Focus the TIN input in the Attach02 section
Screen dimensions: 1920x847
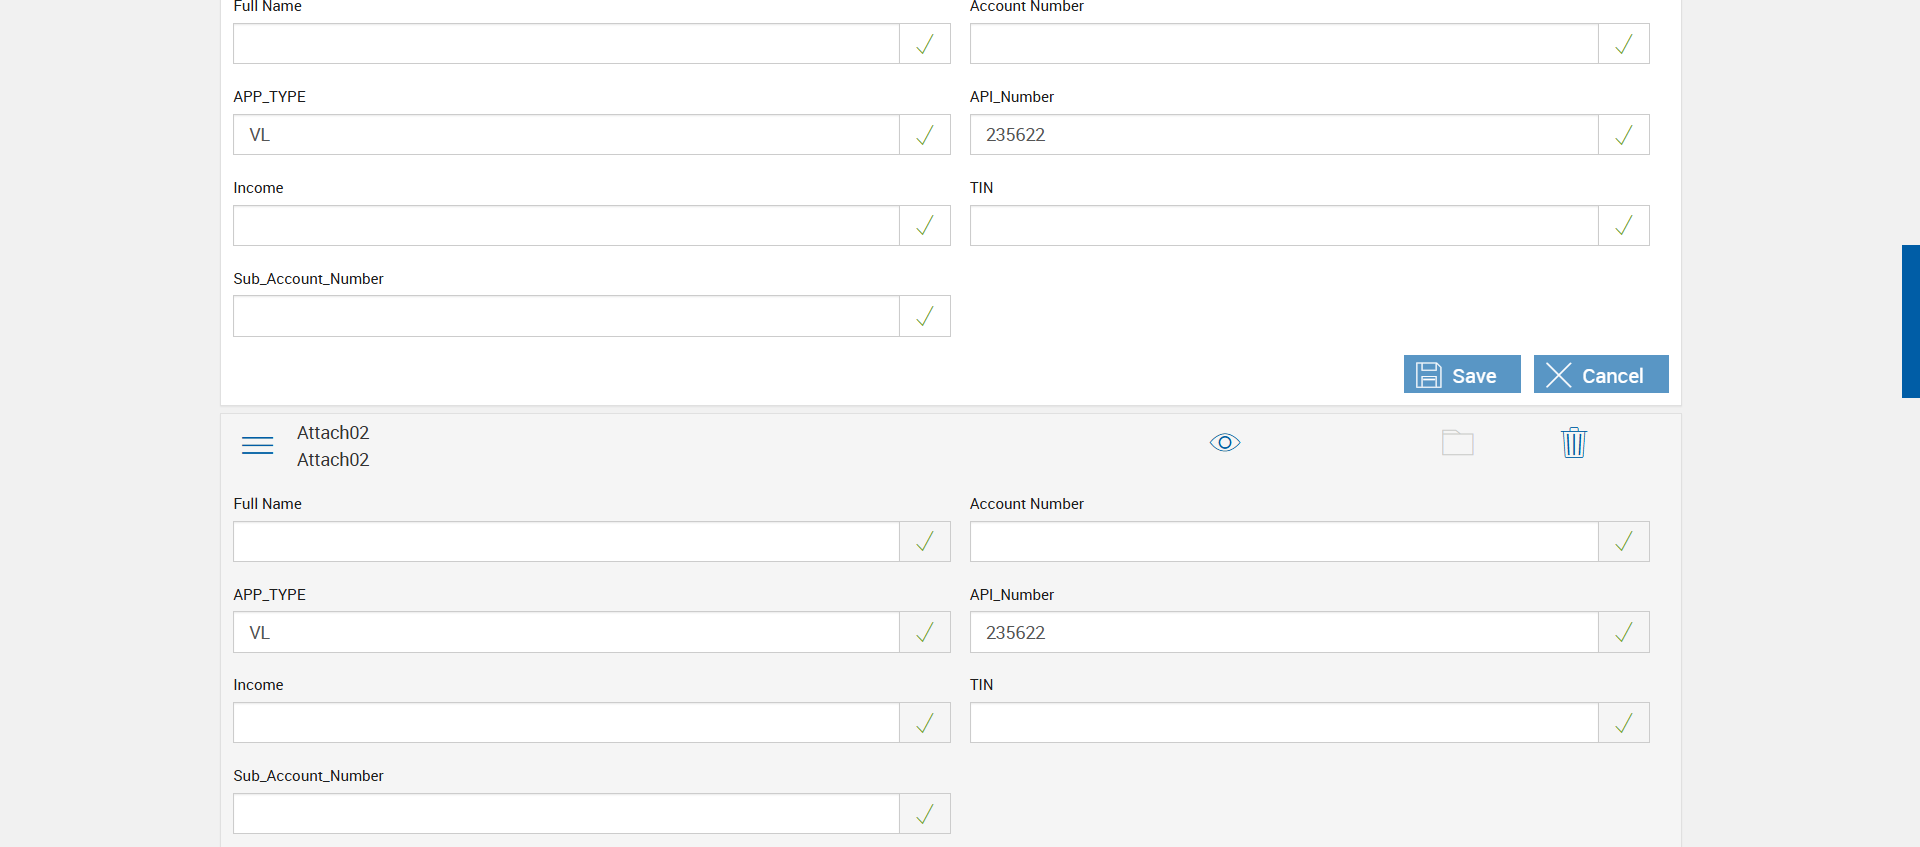point(1284,723)
